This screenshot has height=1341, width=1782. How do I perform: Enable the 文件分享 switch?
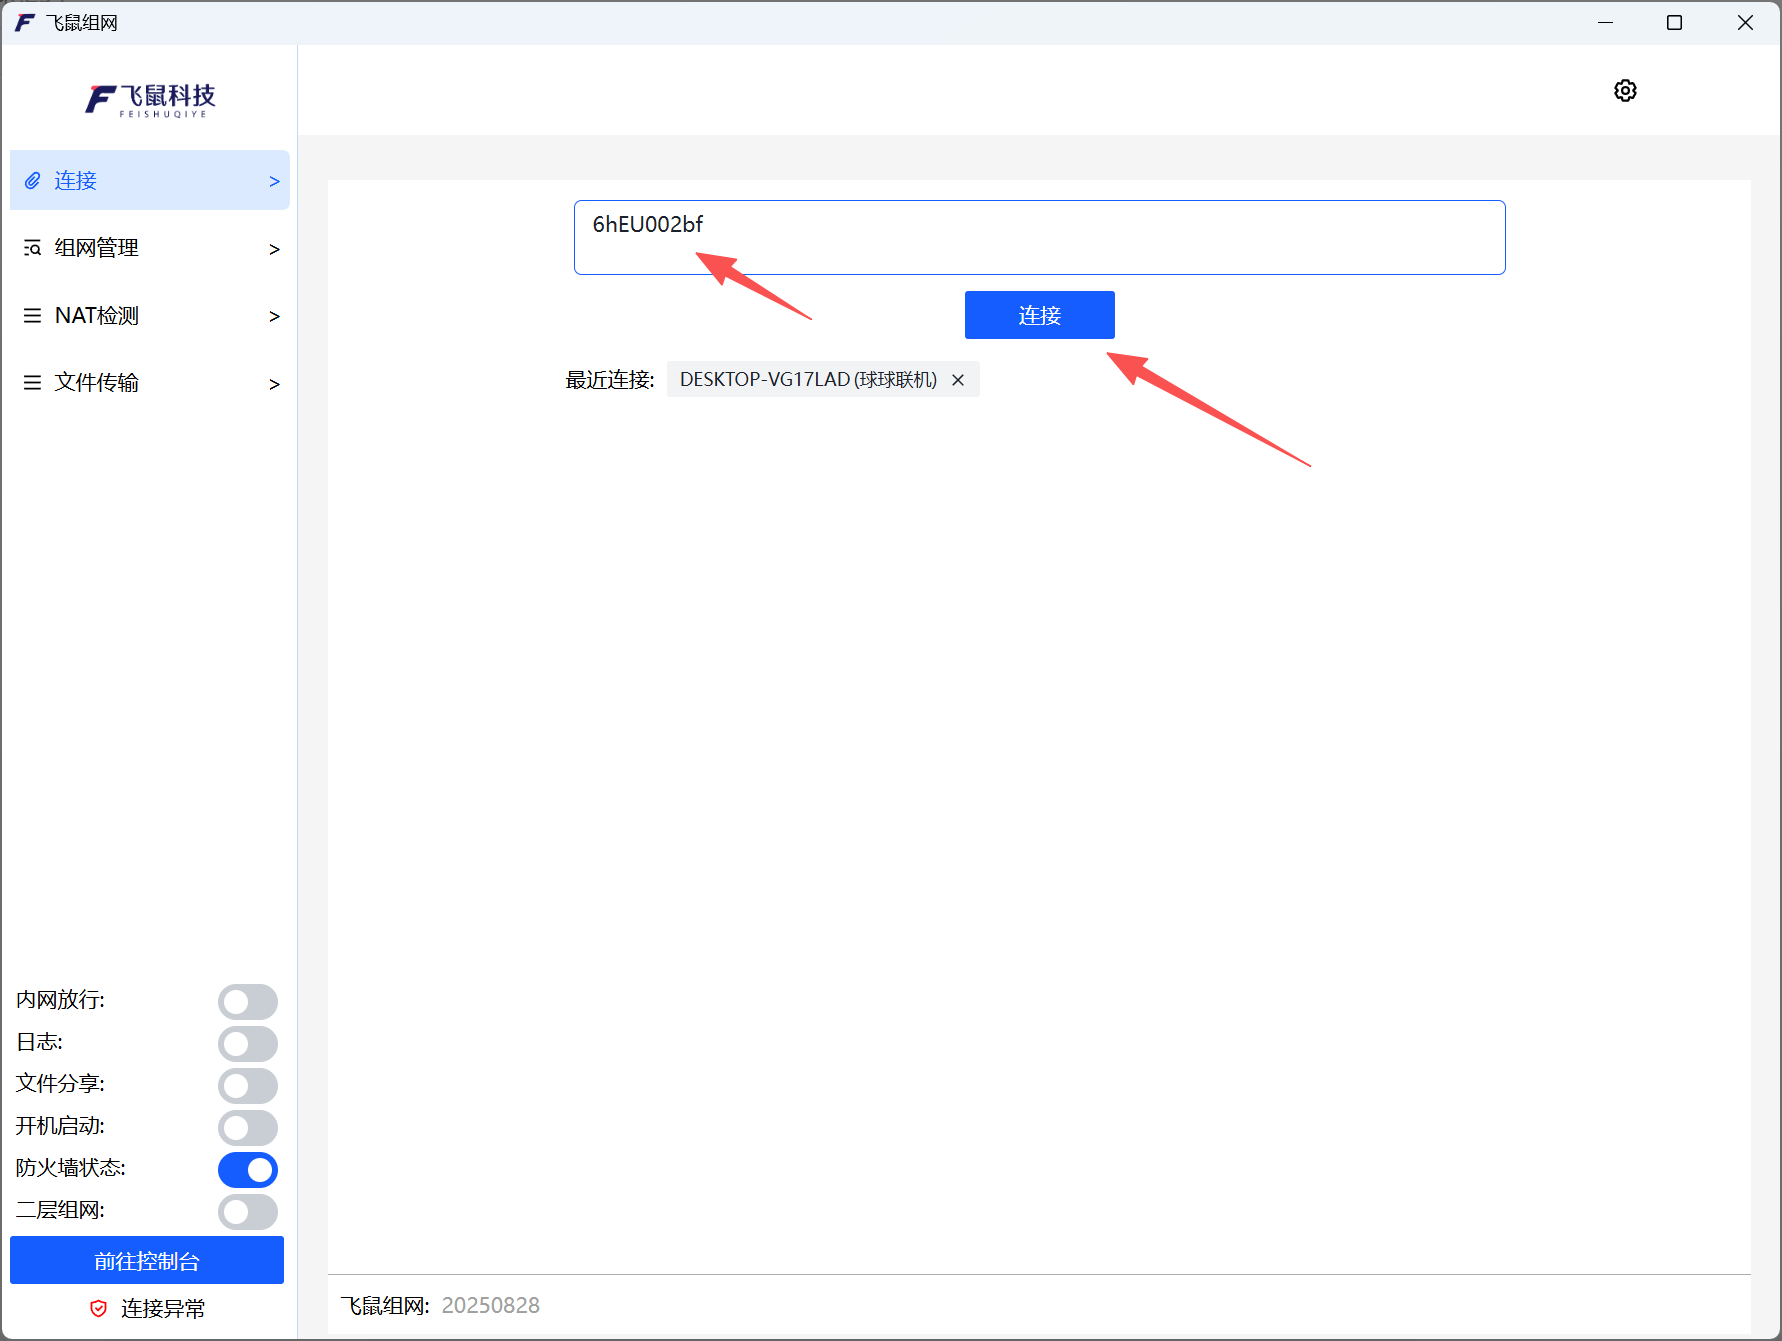click(247, 1085)
